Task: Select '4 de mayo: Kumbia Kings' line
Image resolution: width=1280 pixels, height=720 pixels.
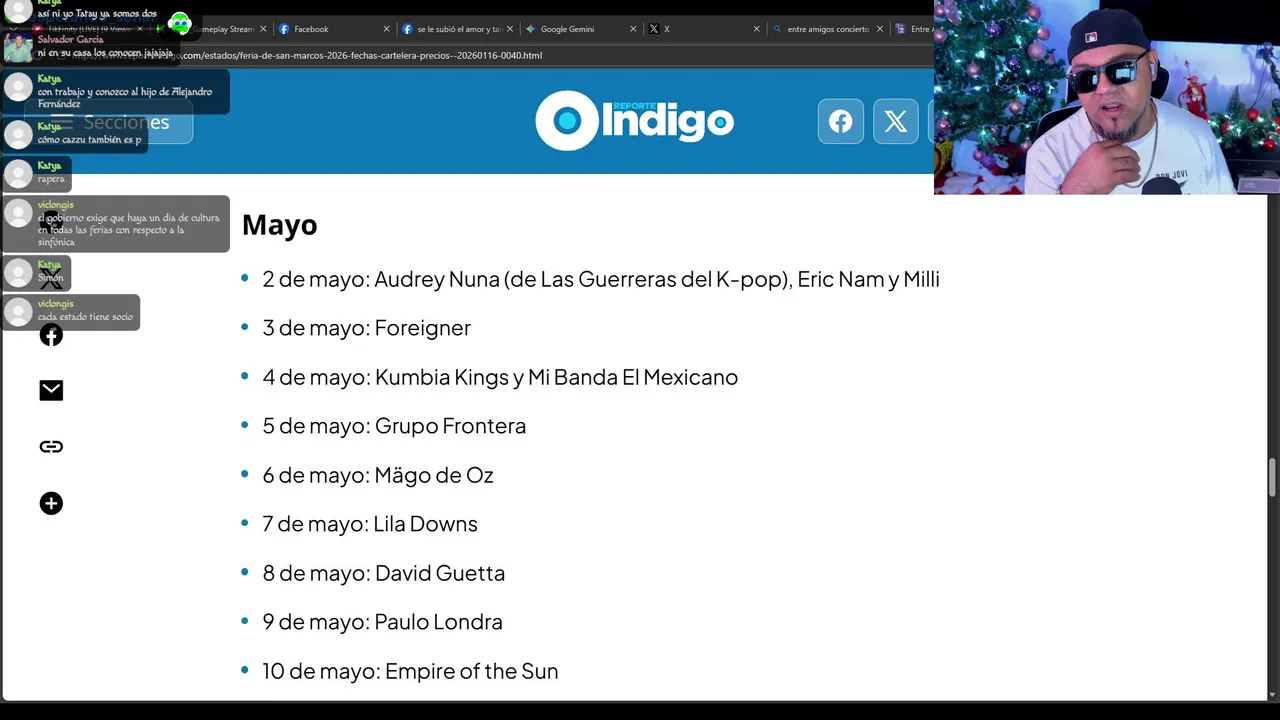Action: [x=500, y=377]
